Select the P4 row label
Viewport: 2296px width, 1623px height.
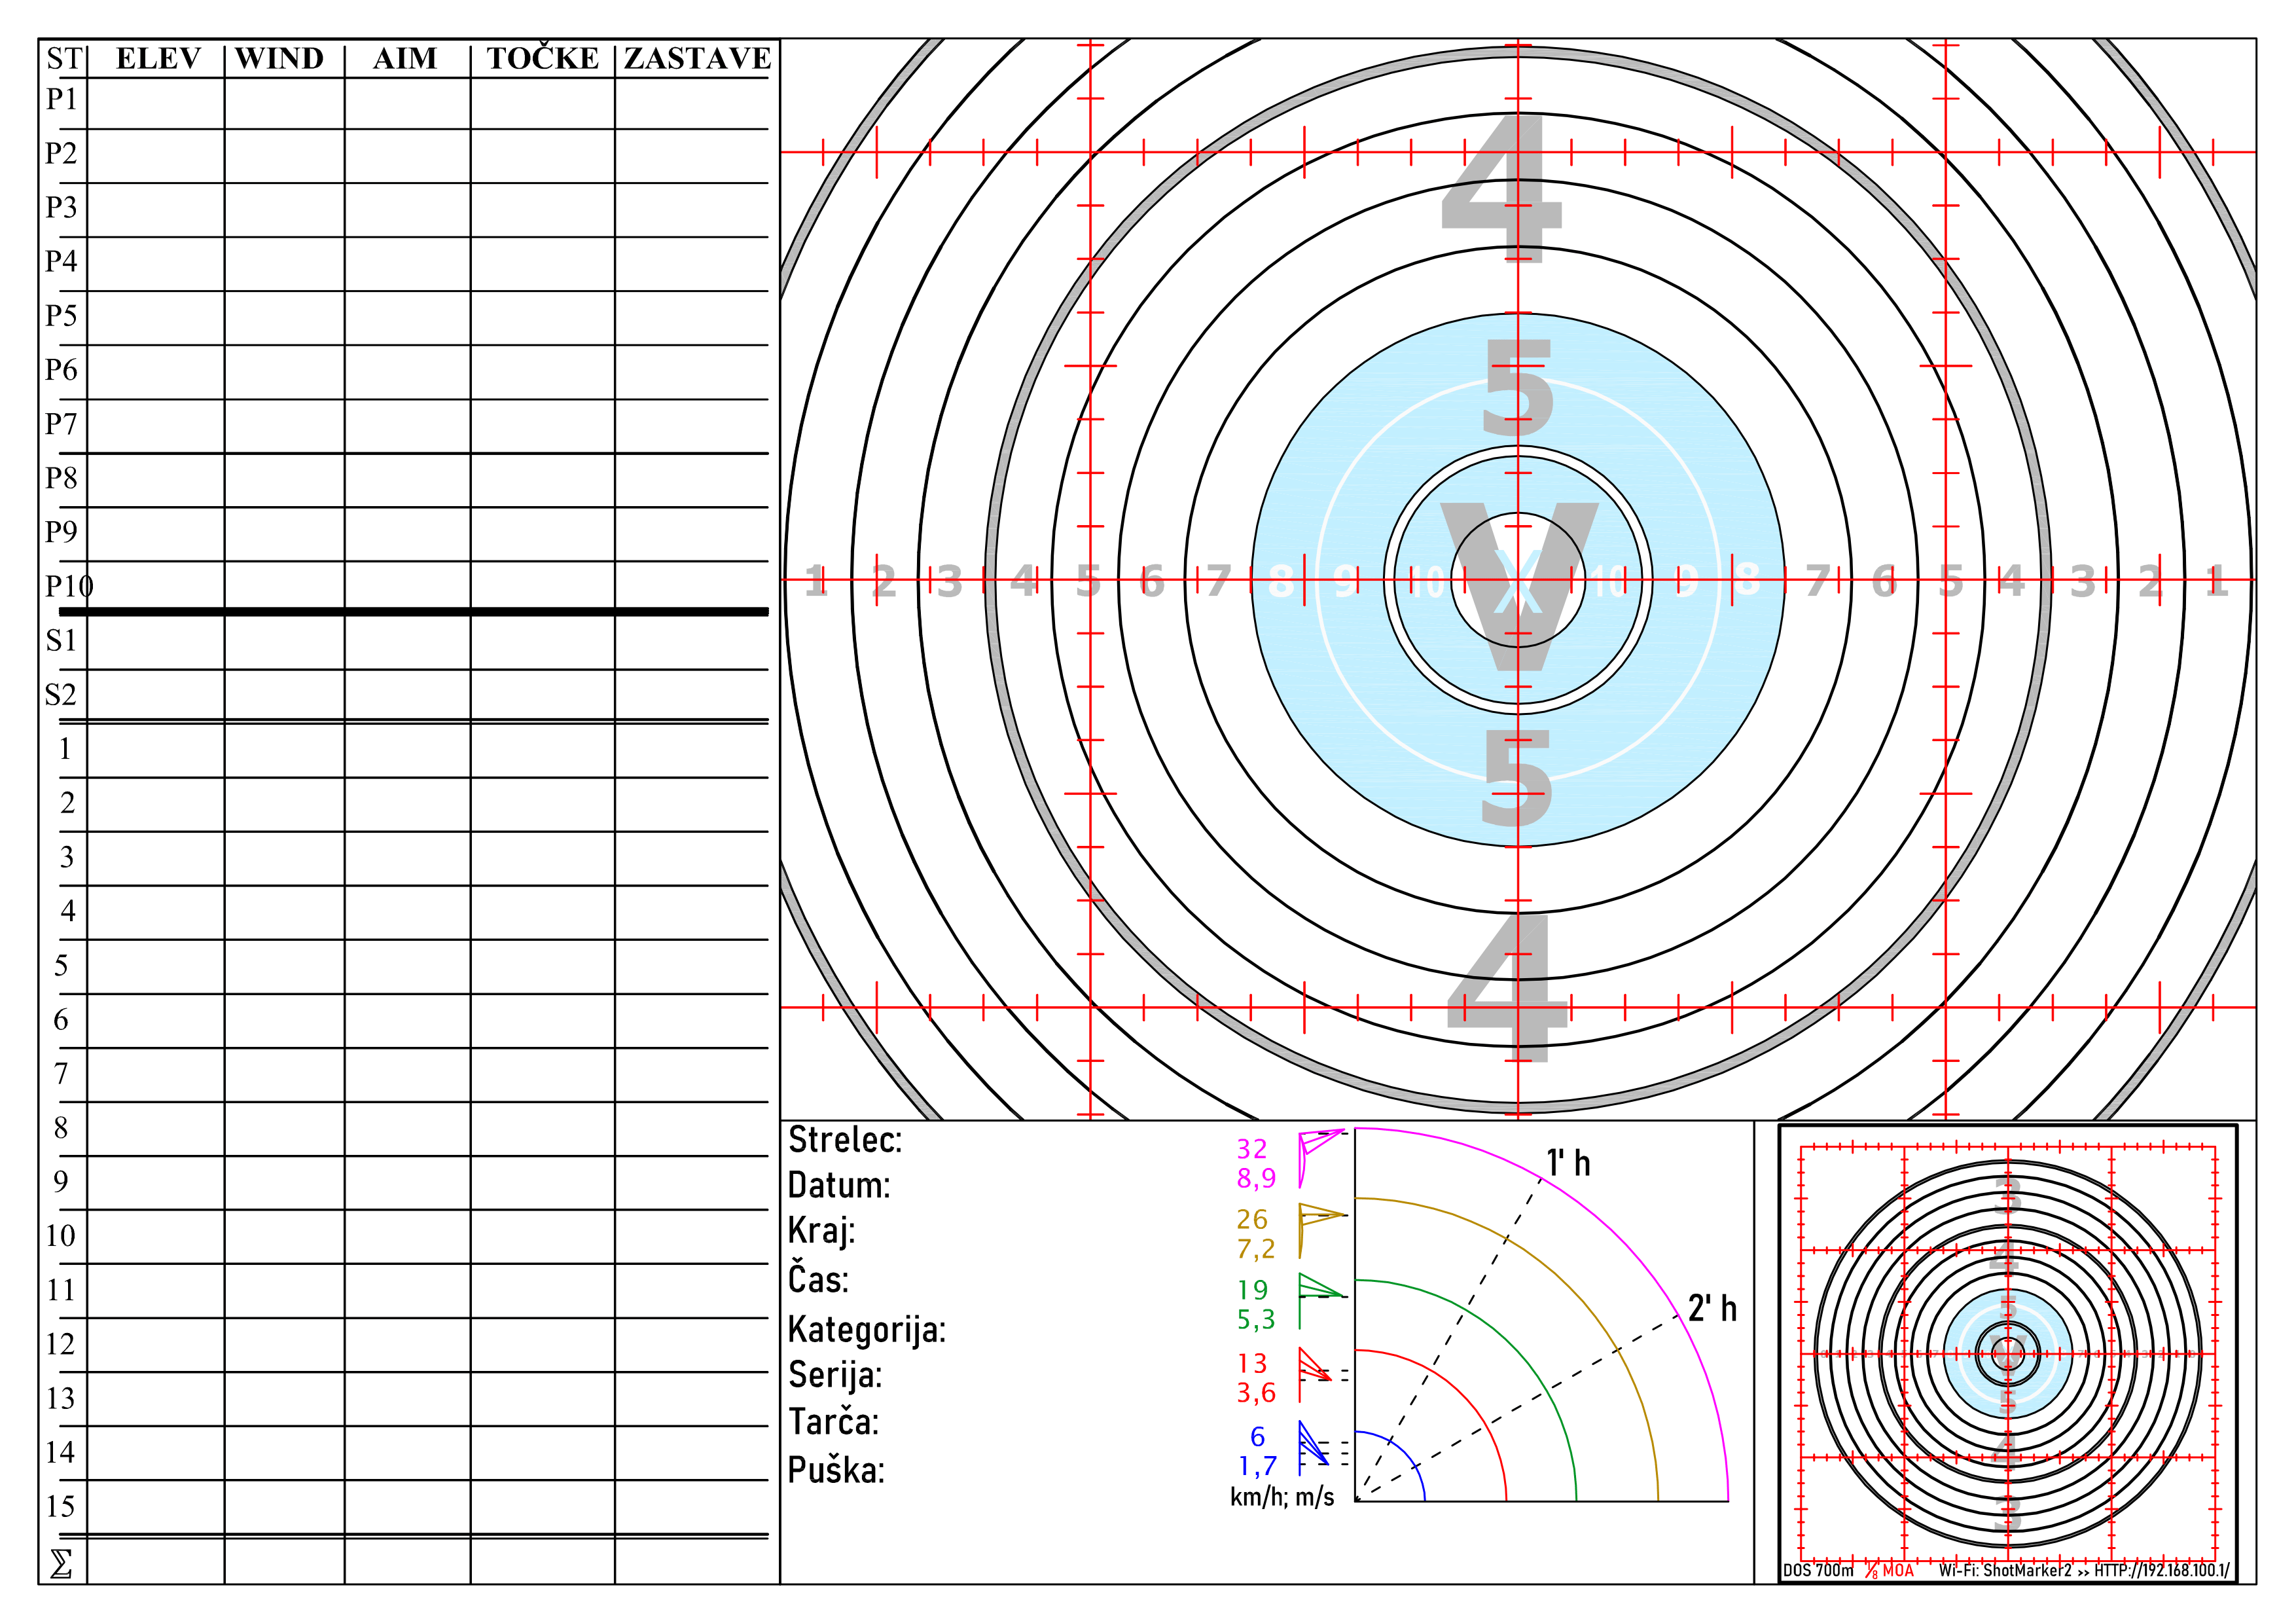61,261
